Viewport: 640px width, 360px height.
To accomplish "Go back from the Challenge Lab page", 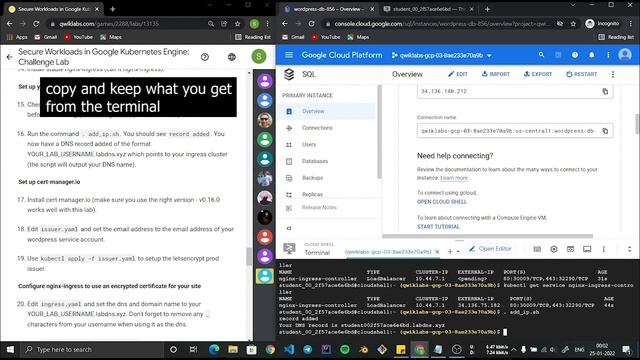I will pyautogui.click(x=9, y=57).
